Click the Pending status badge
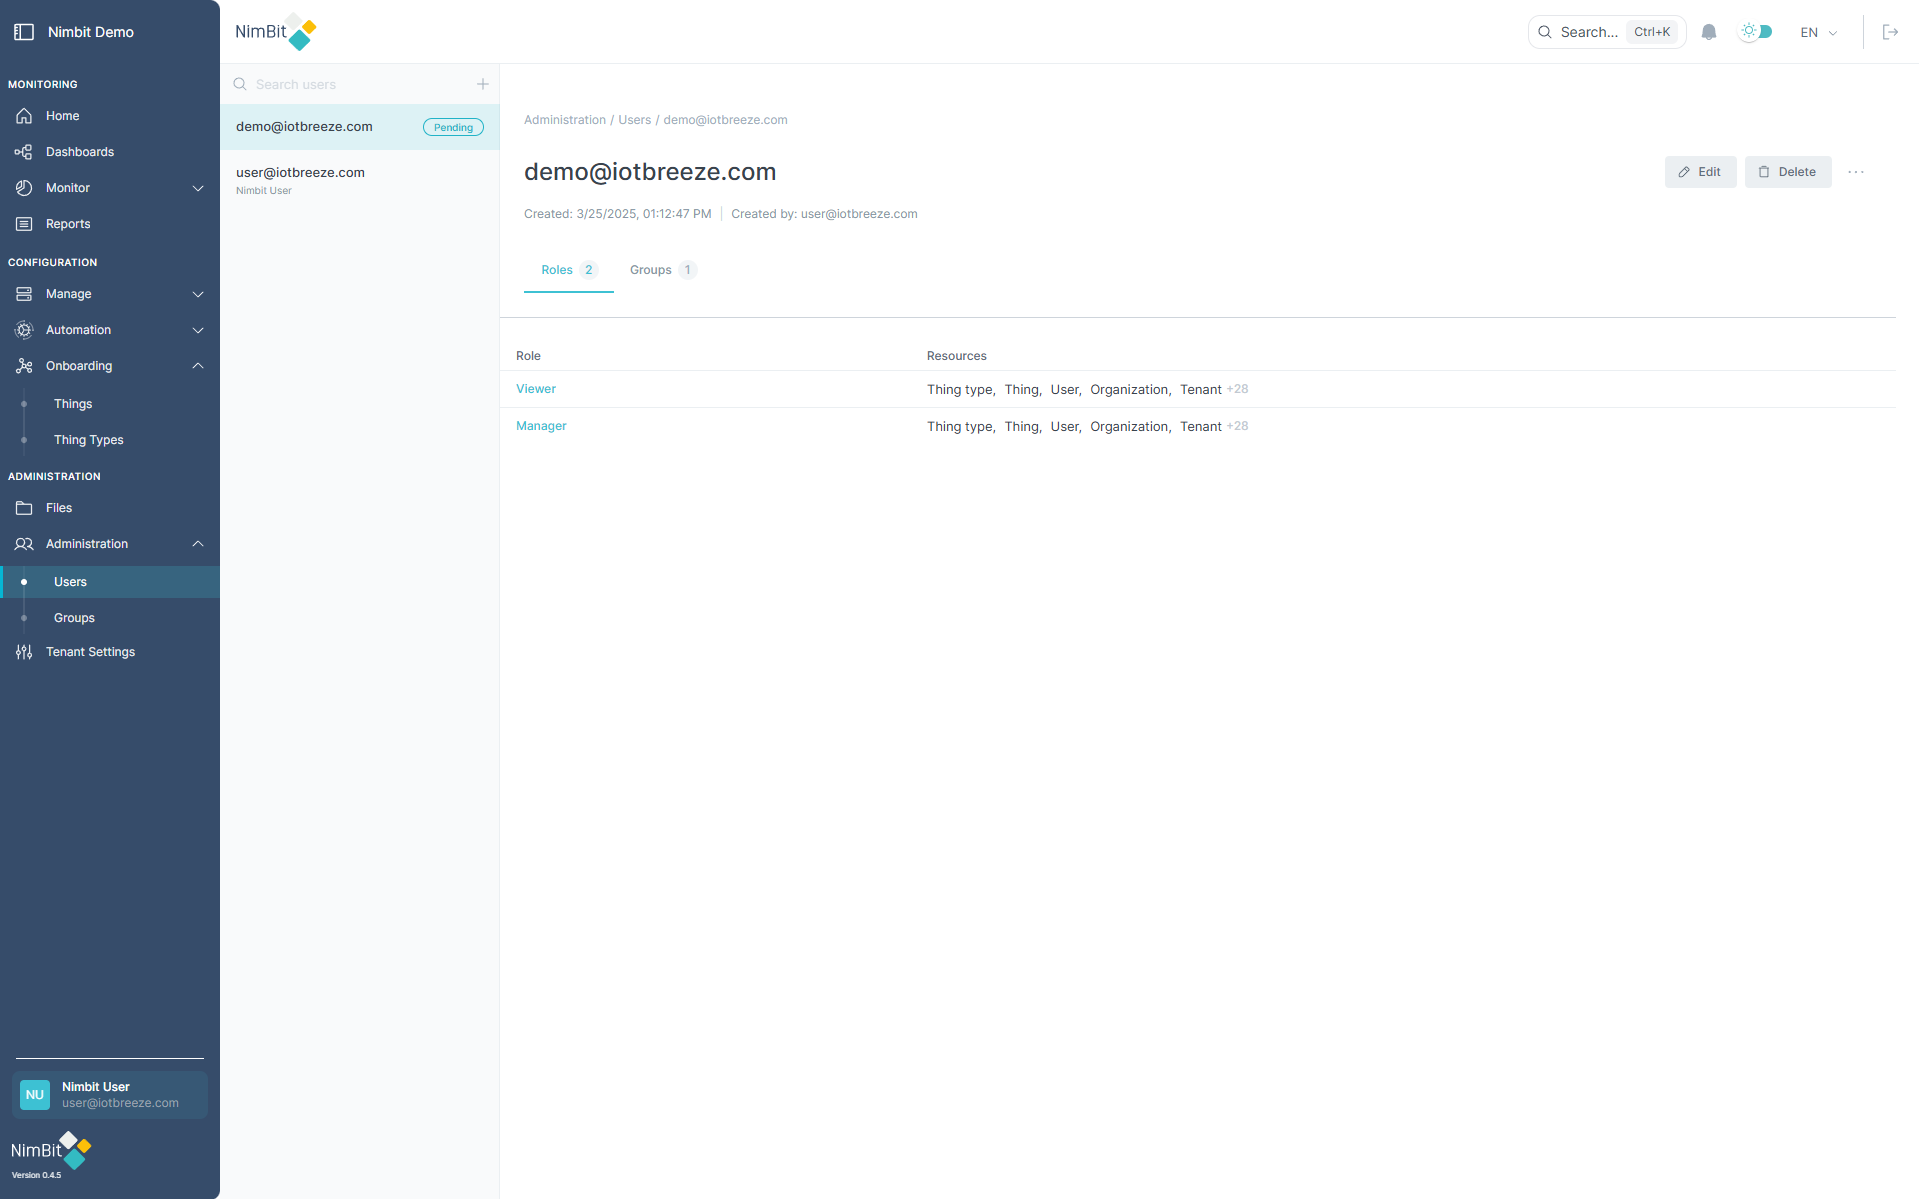Image resolution: width=1919 pixels, height=1199 pixels. coord(452,127)
